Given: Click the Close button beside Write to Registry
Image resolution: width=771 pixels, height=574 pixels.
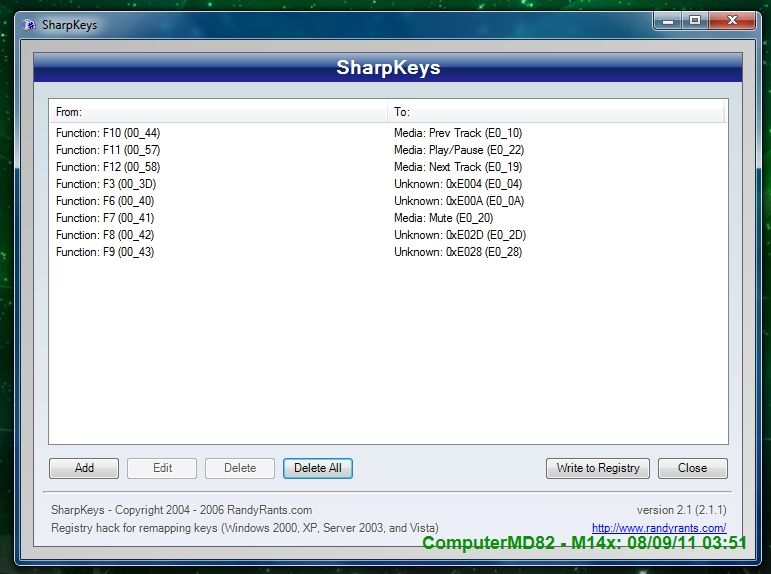Looking at the screenshot, I should pyautogui.click(x=692, y=468).
